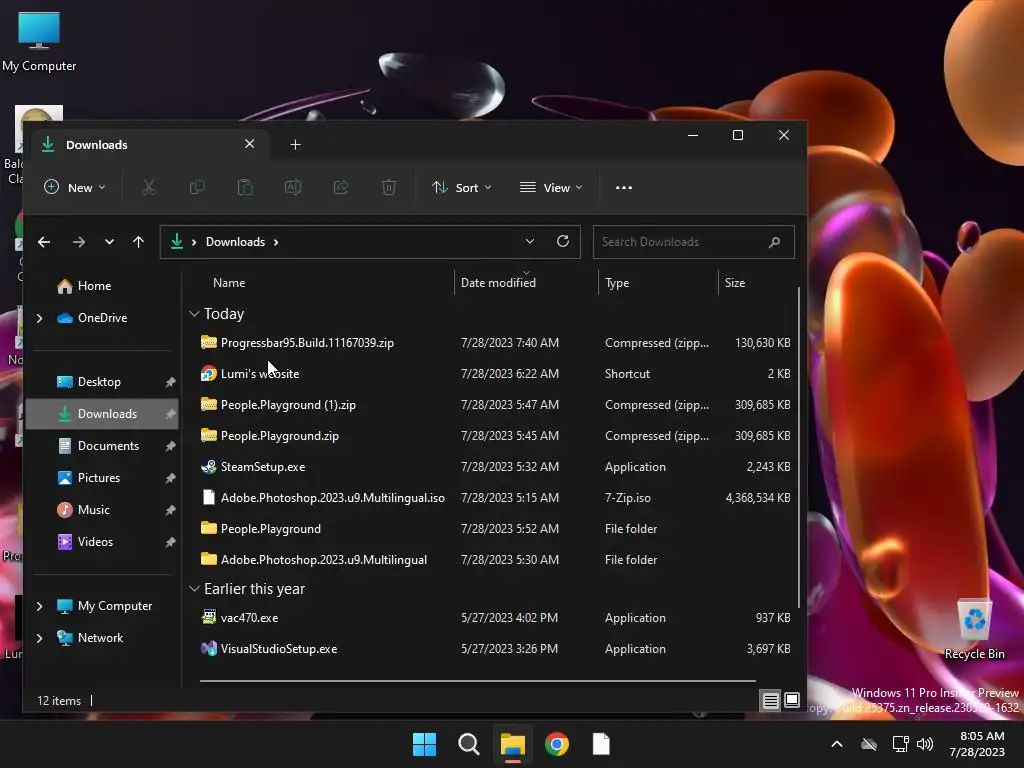Select Lumi's website shortcut
The image size is (1024, 768).
[495, 374]
